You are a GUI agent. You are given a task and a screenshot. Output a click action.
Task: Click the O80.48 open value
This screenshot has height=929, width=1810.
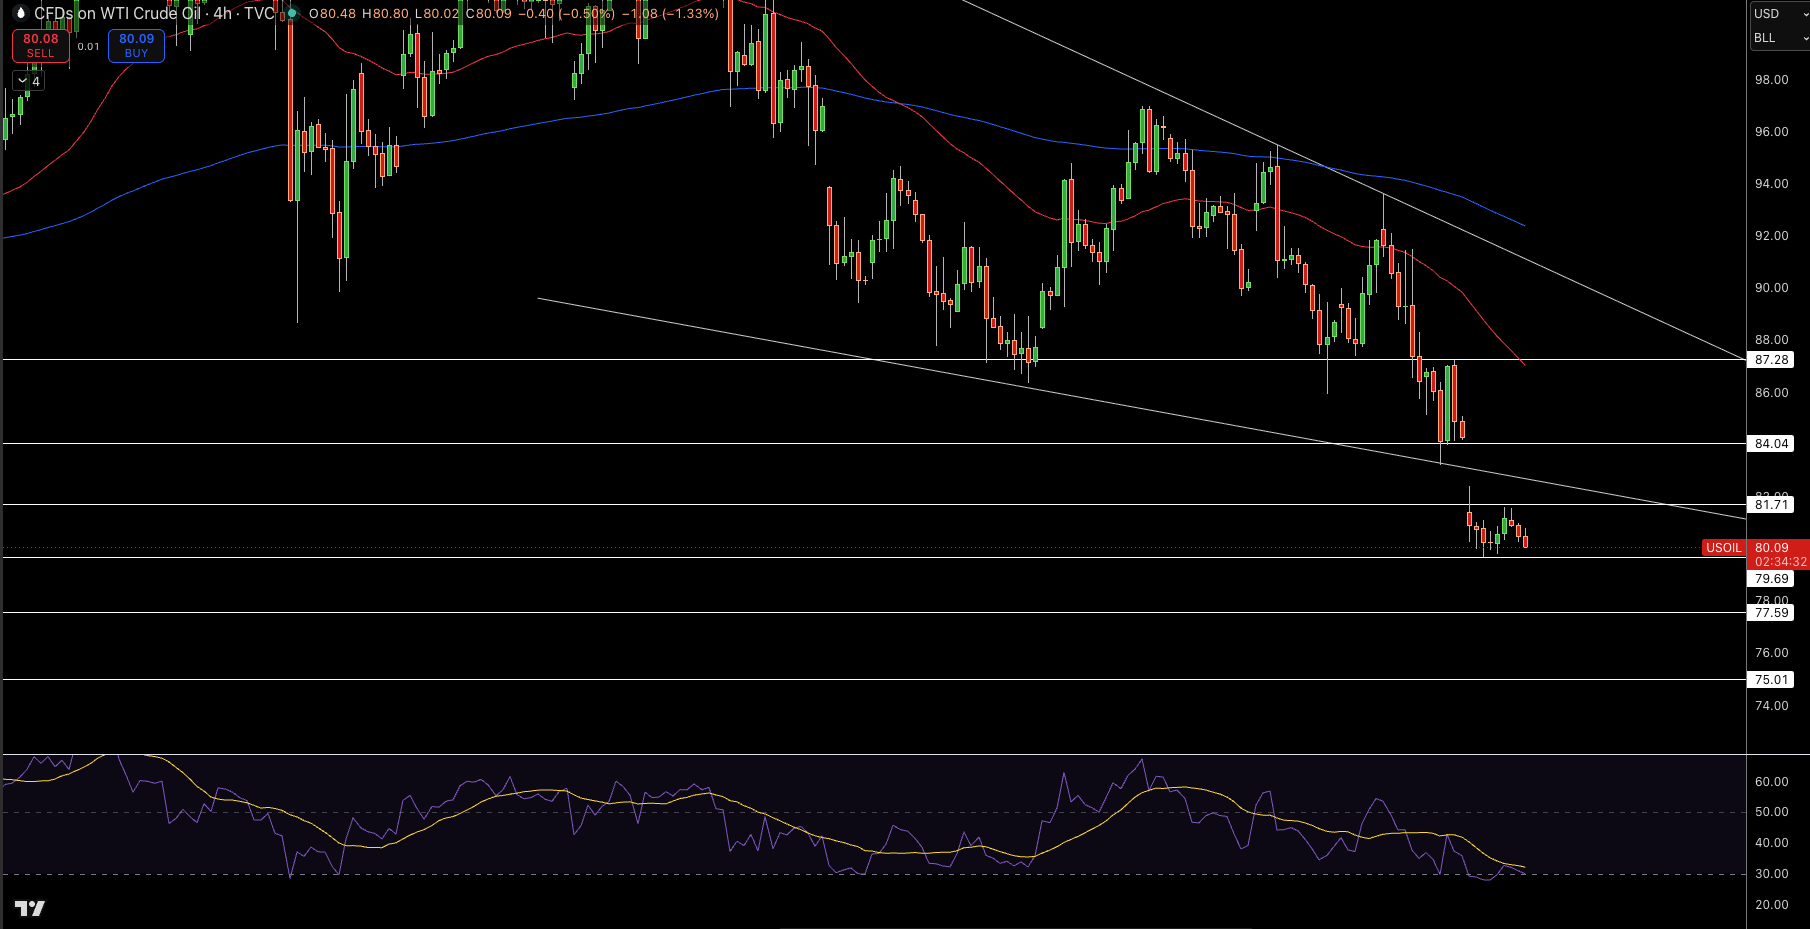[332, 14]
